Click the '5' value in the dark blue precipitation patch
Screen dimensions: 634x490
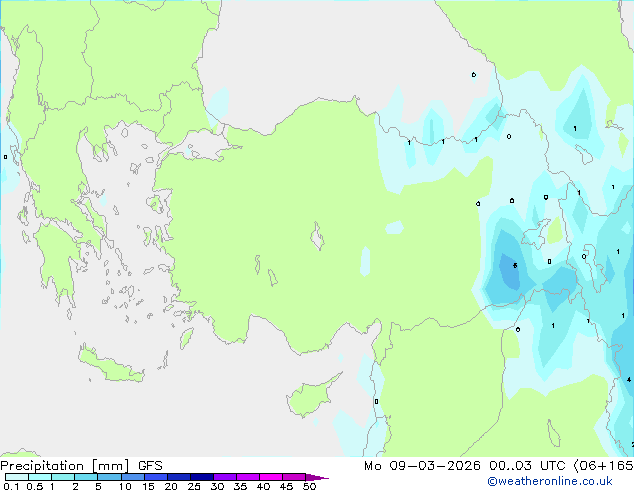tap(515, 266)
